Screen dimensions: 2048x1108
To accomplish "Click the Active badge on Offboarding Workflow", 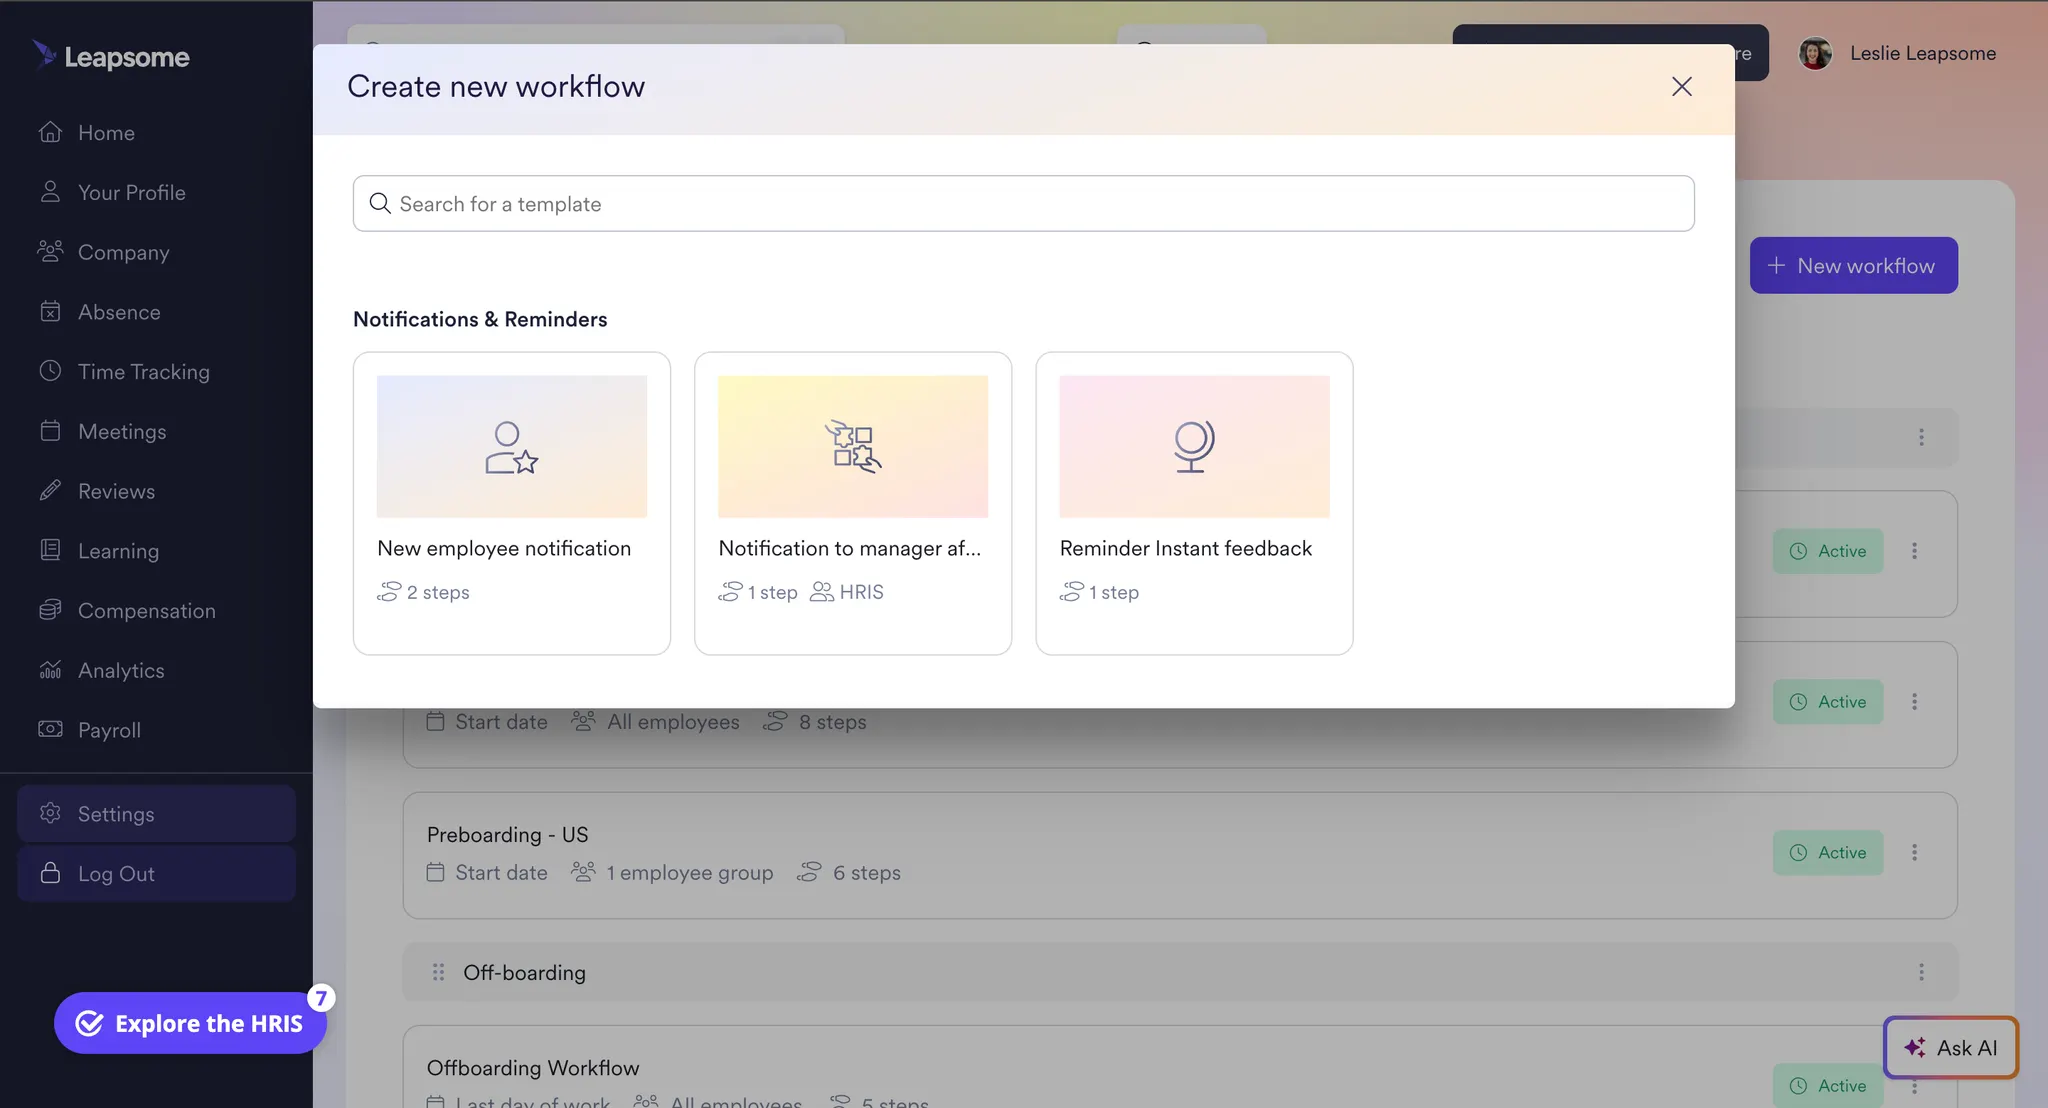I will (1827, 1085).
